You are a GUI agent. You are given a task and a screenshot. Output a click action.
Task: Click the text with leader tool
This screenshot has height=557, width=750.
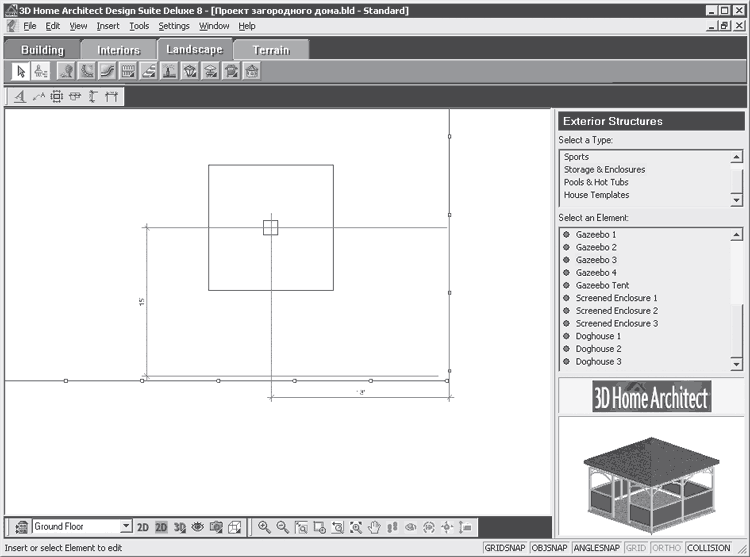click(x=39, y=97)
